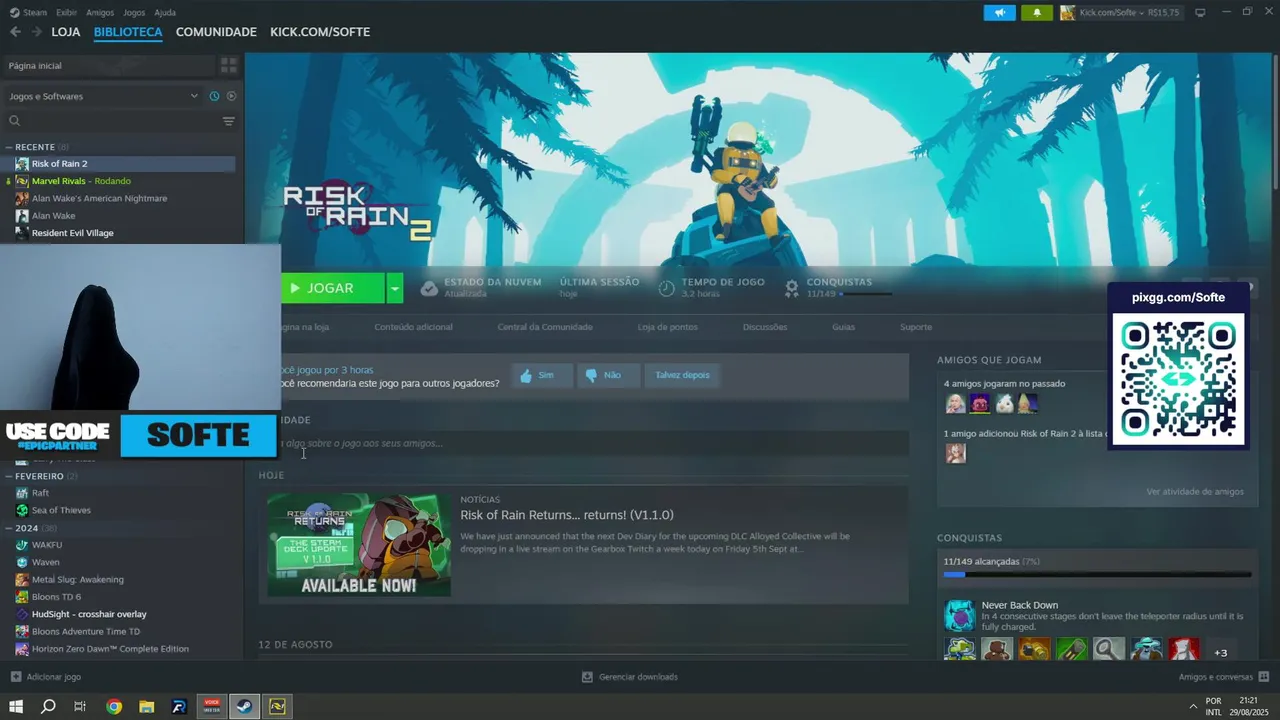Viewport: 1280px width, 720px height.
Task: Click the Adicionar jogo plus icon
Action: (x=16, y=677)
